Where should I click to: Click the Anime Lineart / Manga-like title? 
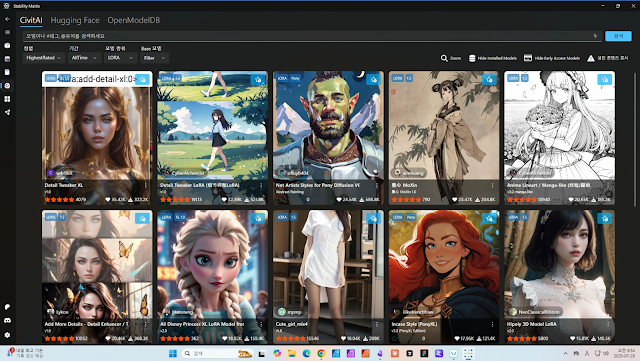click(x=549, y=185)
